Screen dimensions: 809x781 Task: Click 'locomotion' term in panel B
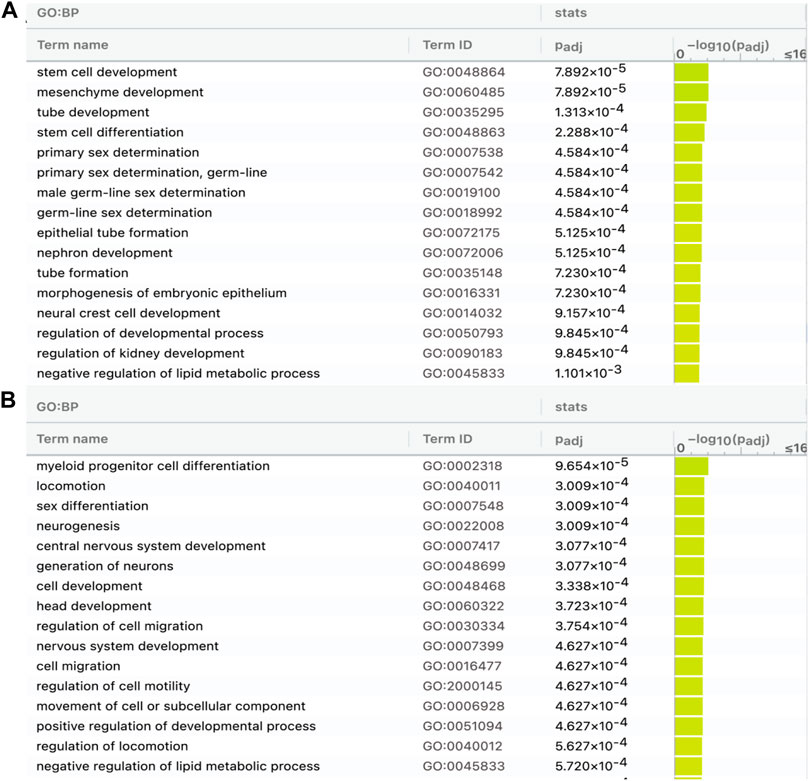tap(71, 486)
